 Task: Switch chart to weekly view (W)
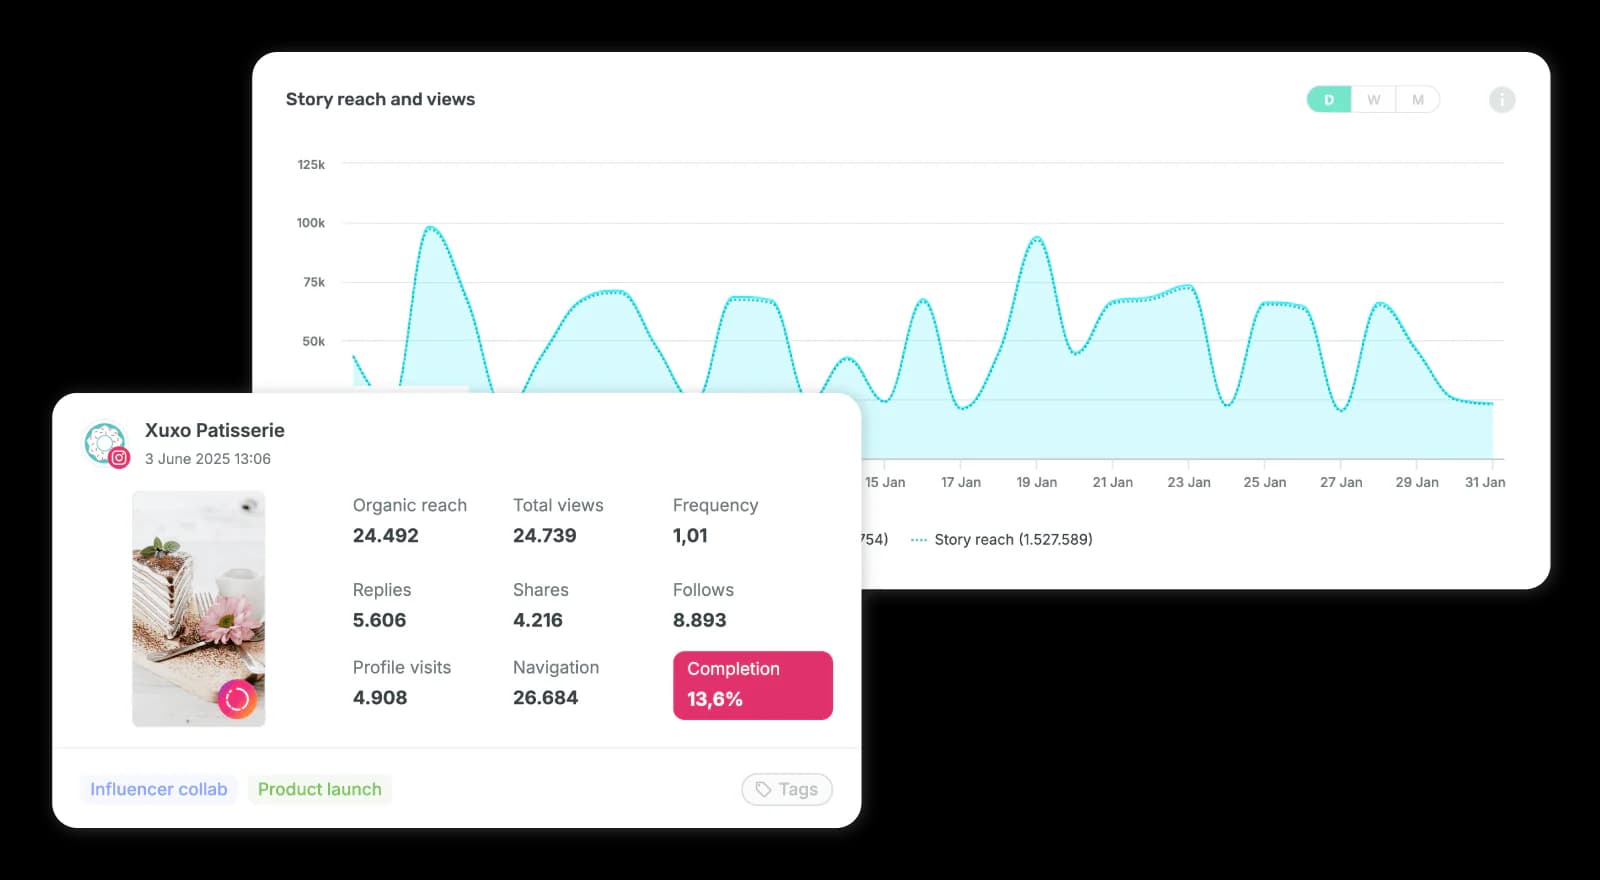1373,100
